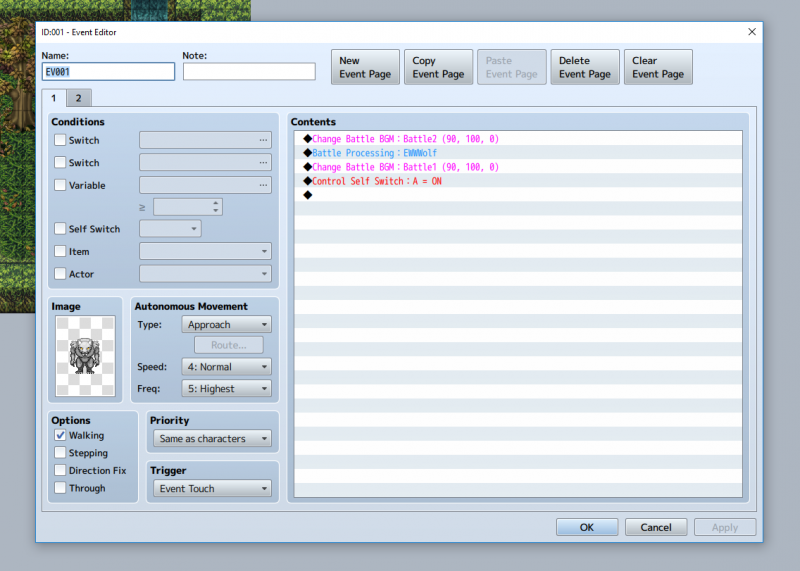Open Priority dropdown showing Same as characters
This screenshot has height=571, width=800.
212,438
